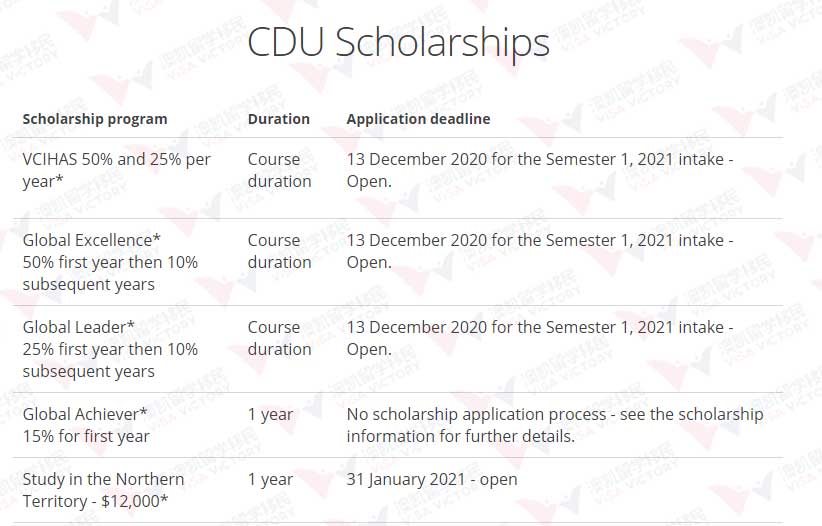
Task: Click the Global Leader Course duration cell
Action: (279, 338)
